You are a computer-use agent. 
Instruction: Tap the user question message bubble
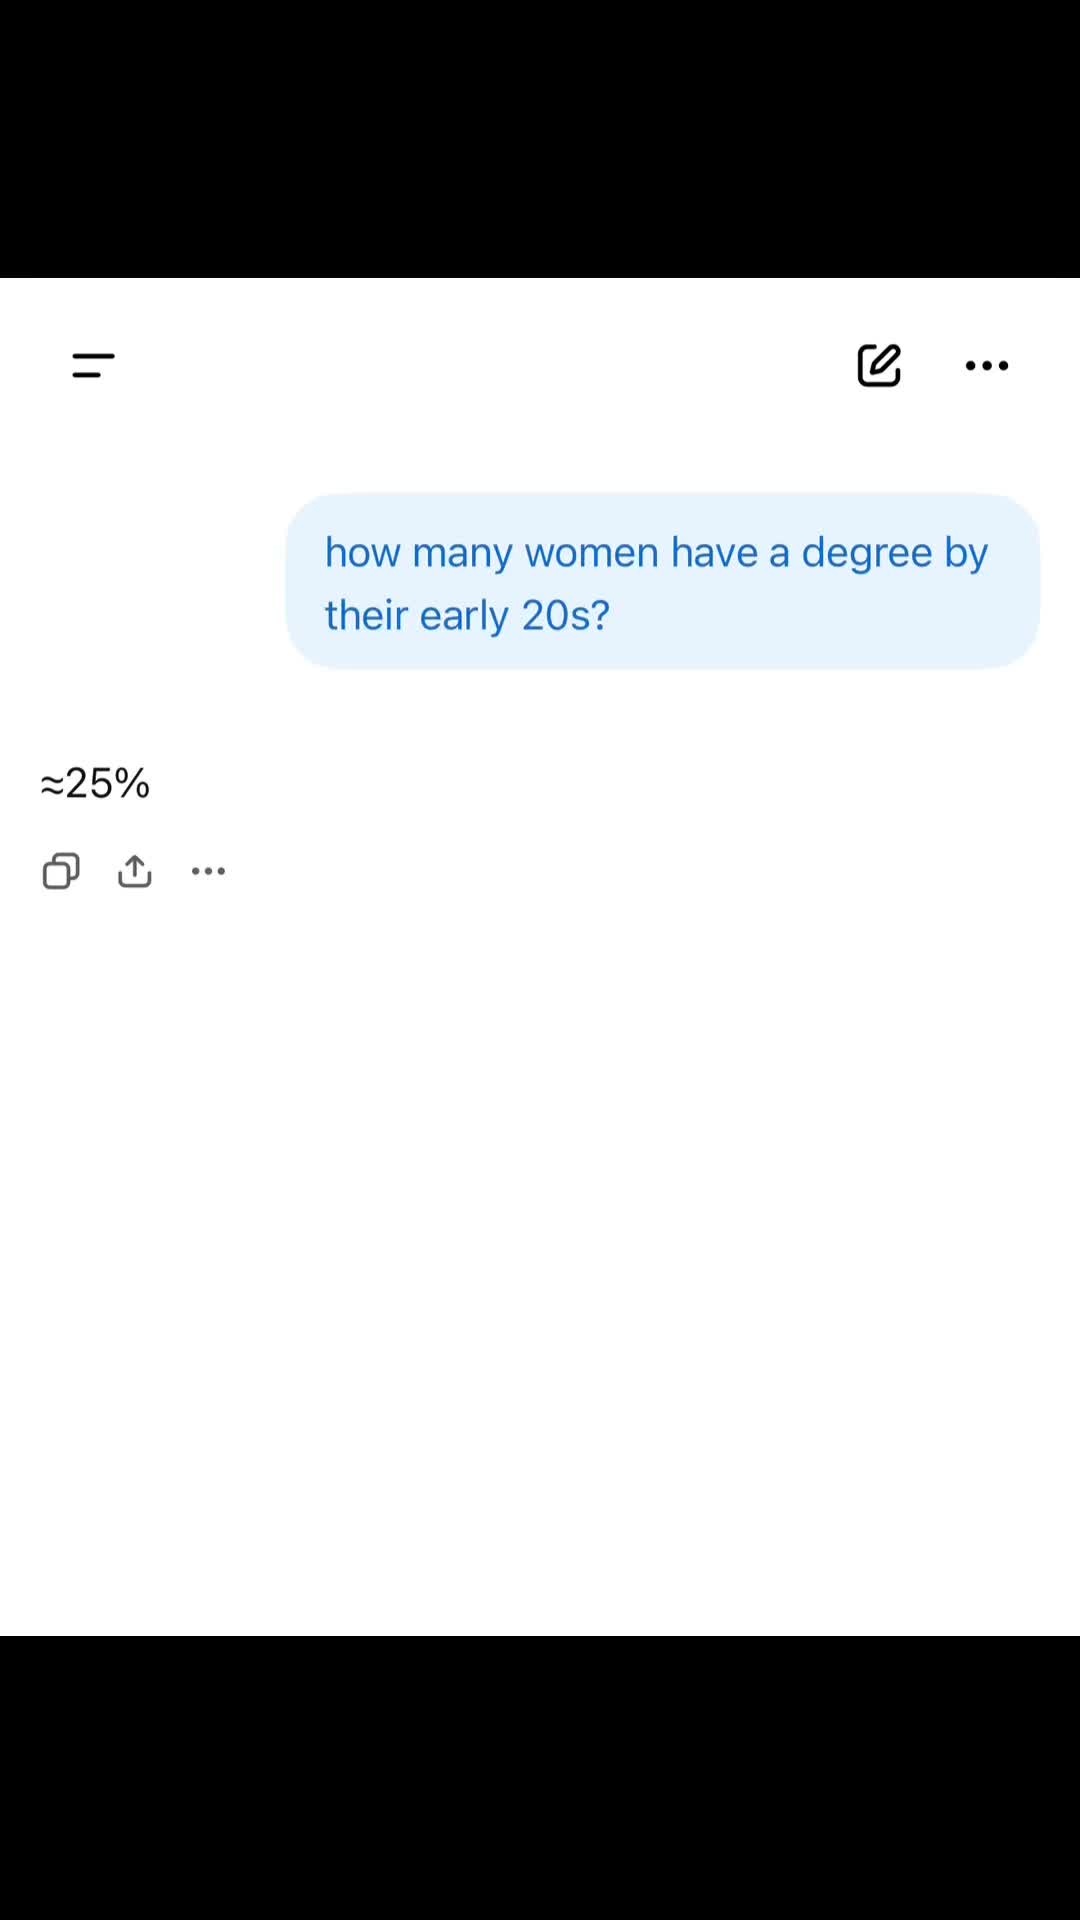click(663, 581)
